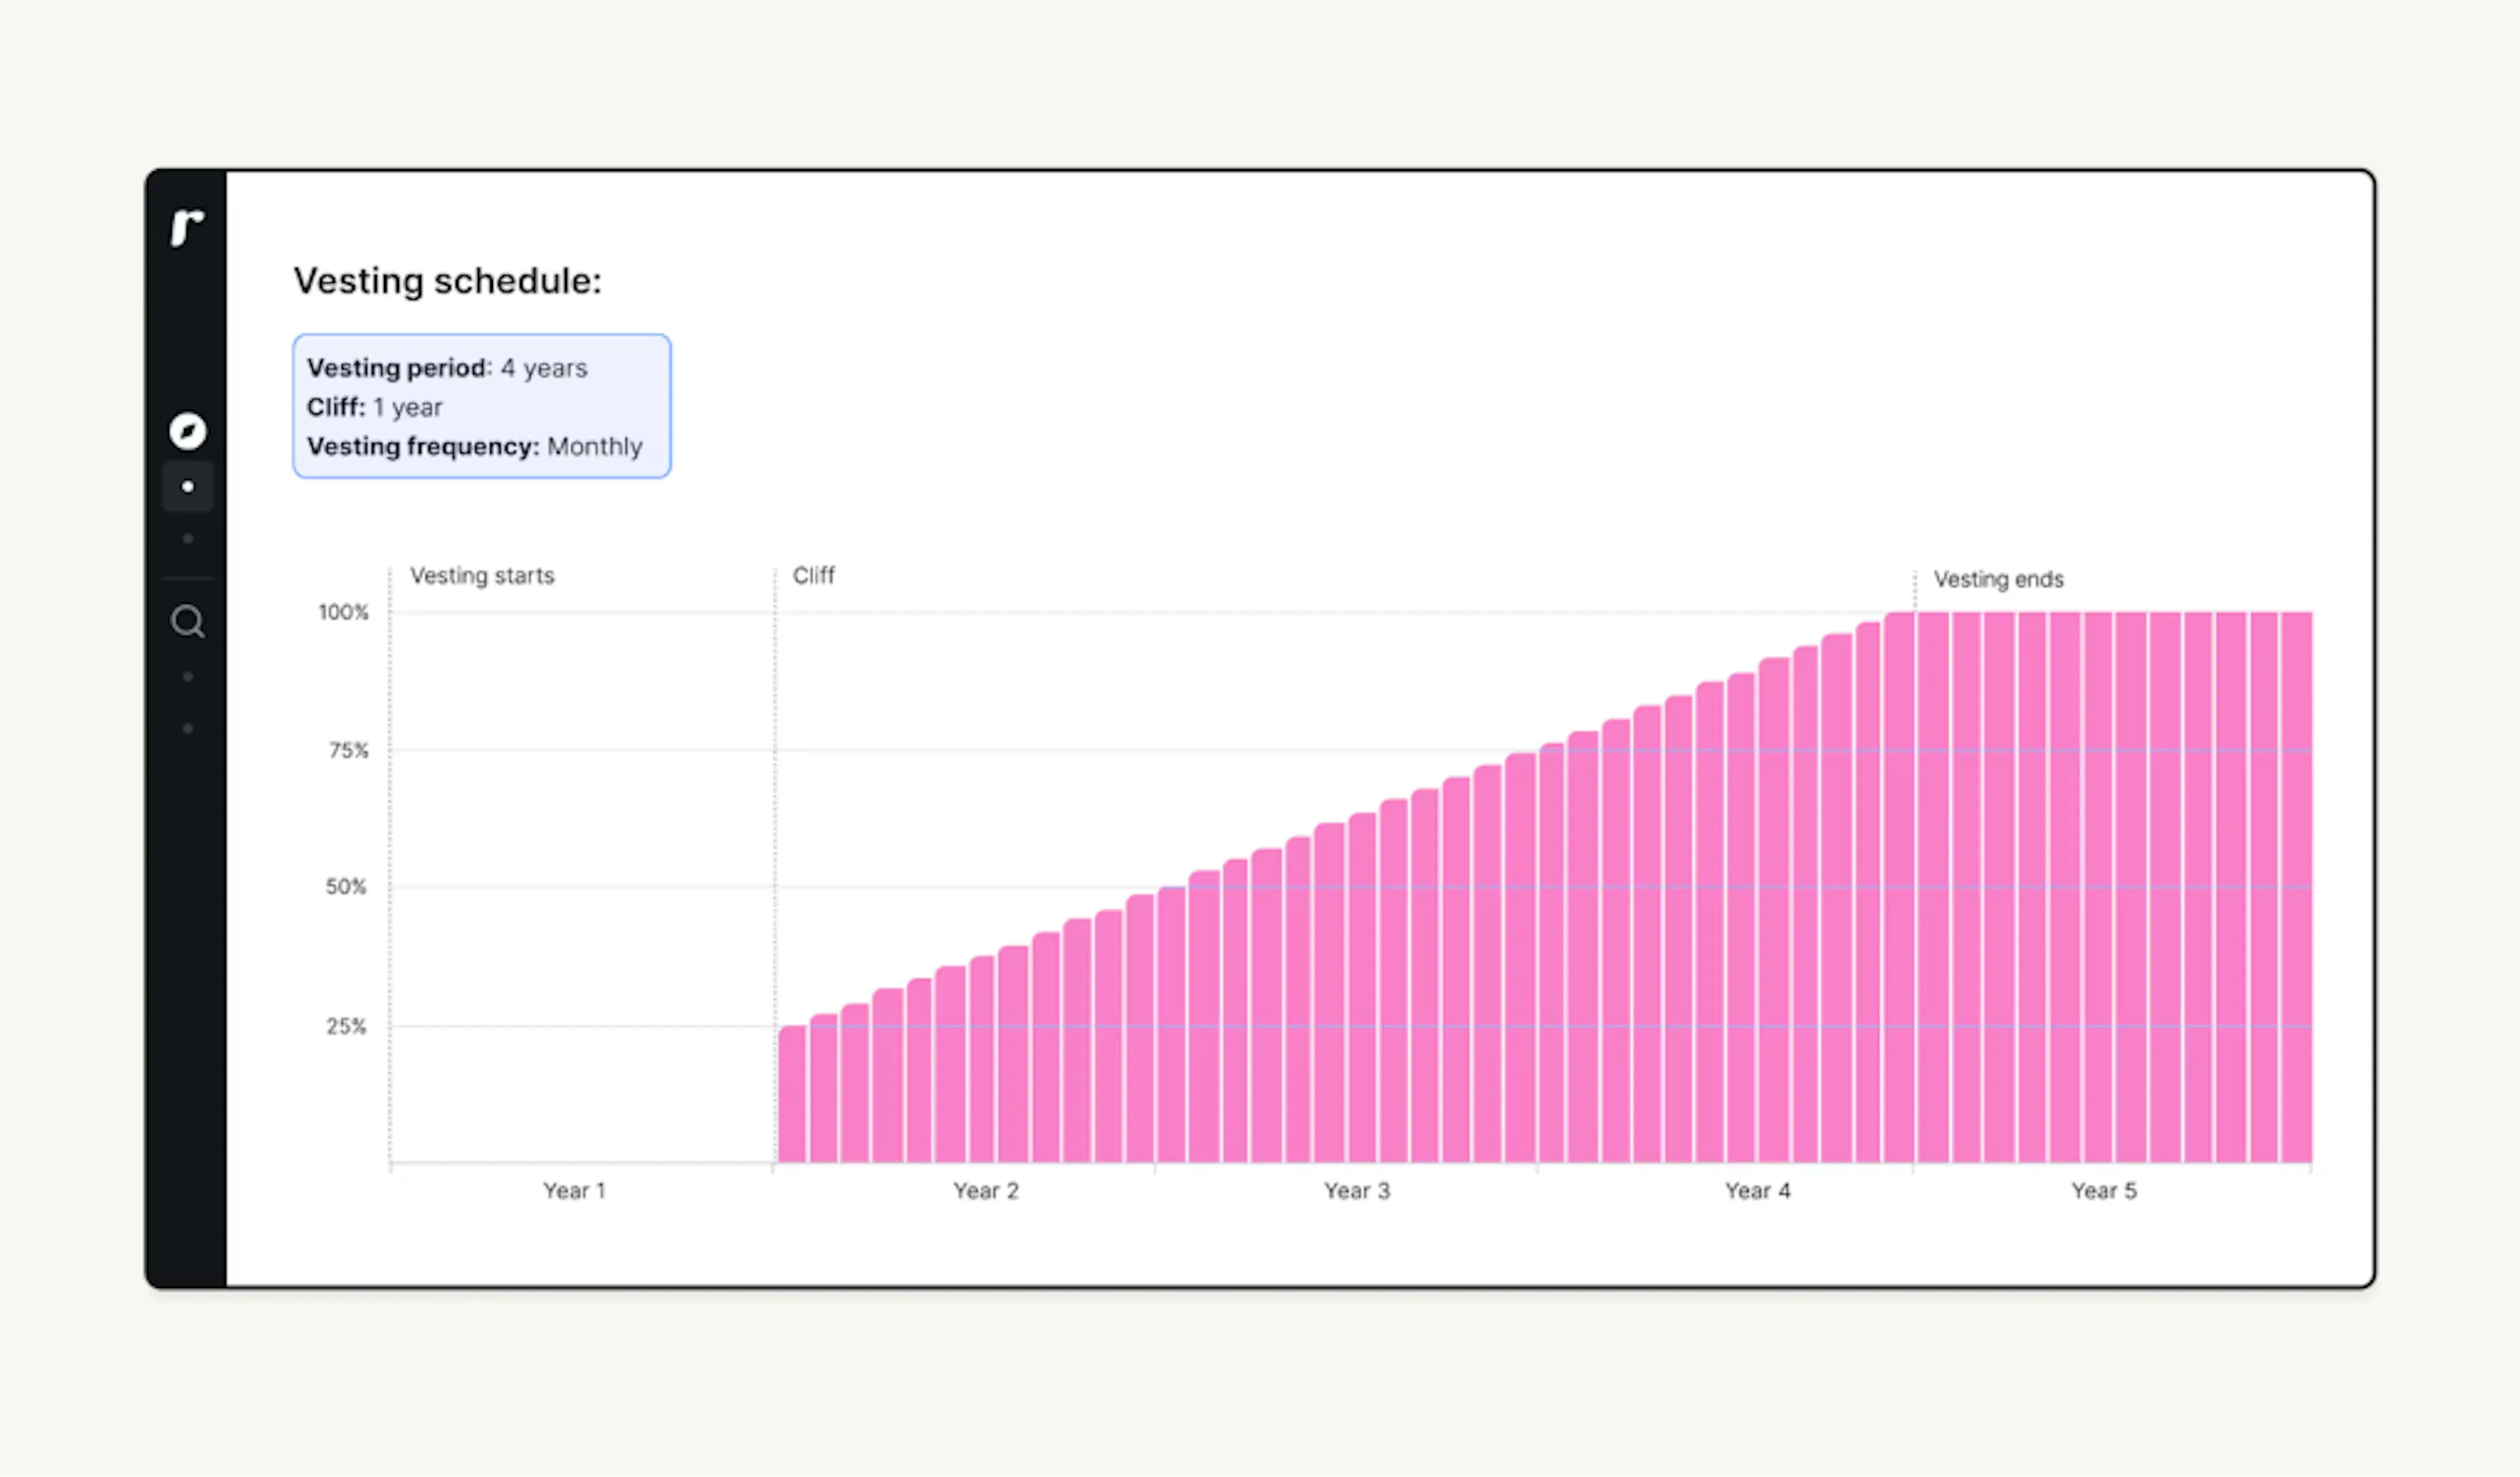Click the 'Vesting ends' marker label
The height and width of the screenshot is (1477, 2520).
1998,580
